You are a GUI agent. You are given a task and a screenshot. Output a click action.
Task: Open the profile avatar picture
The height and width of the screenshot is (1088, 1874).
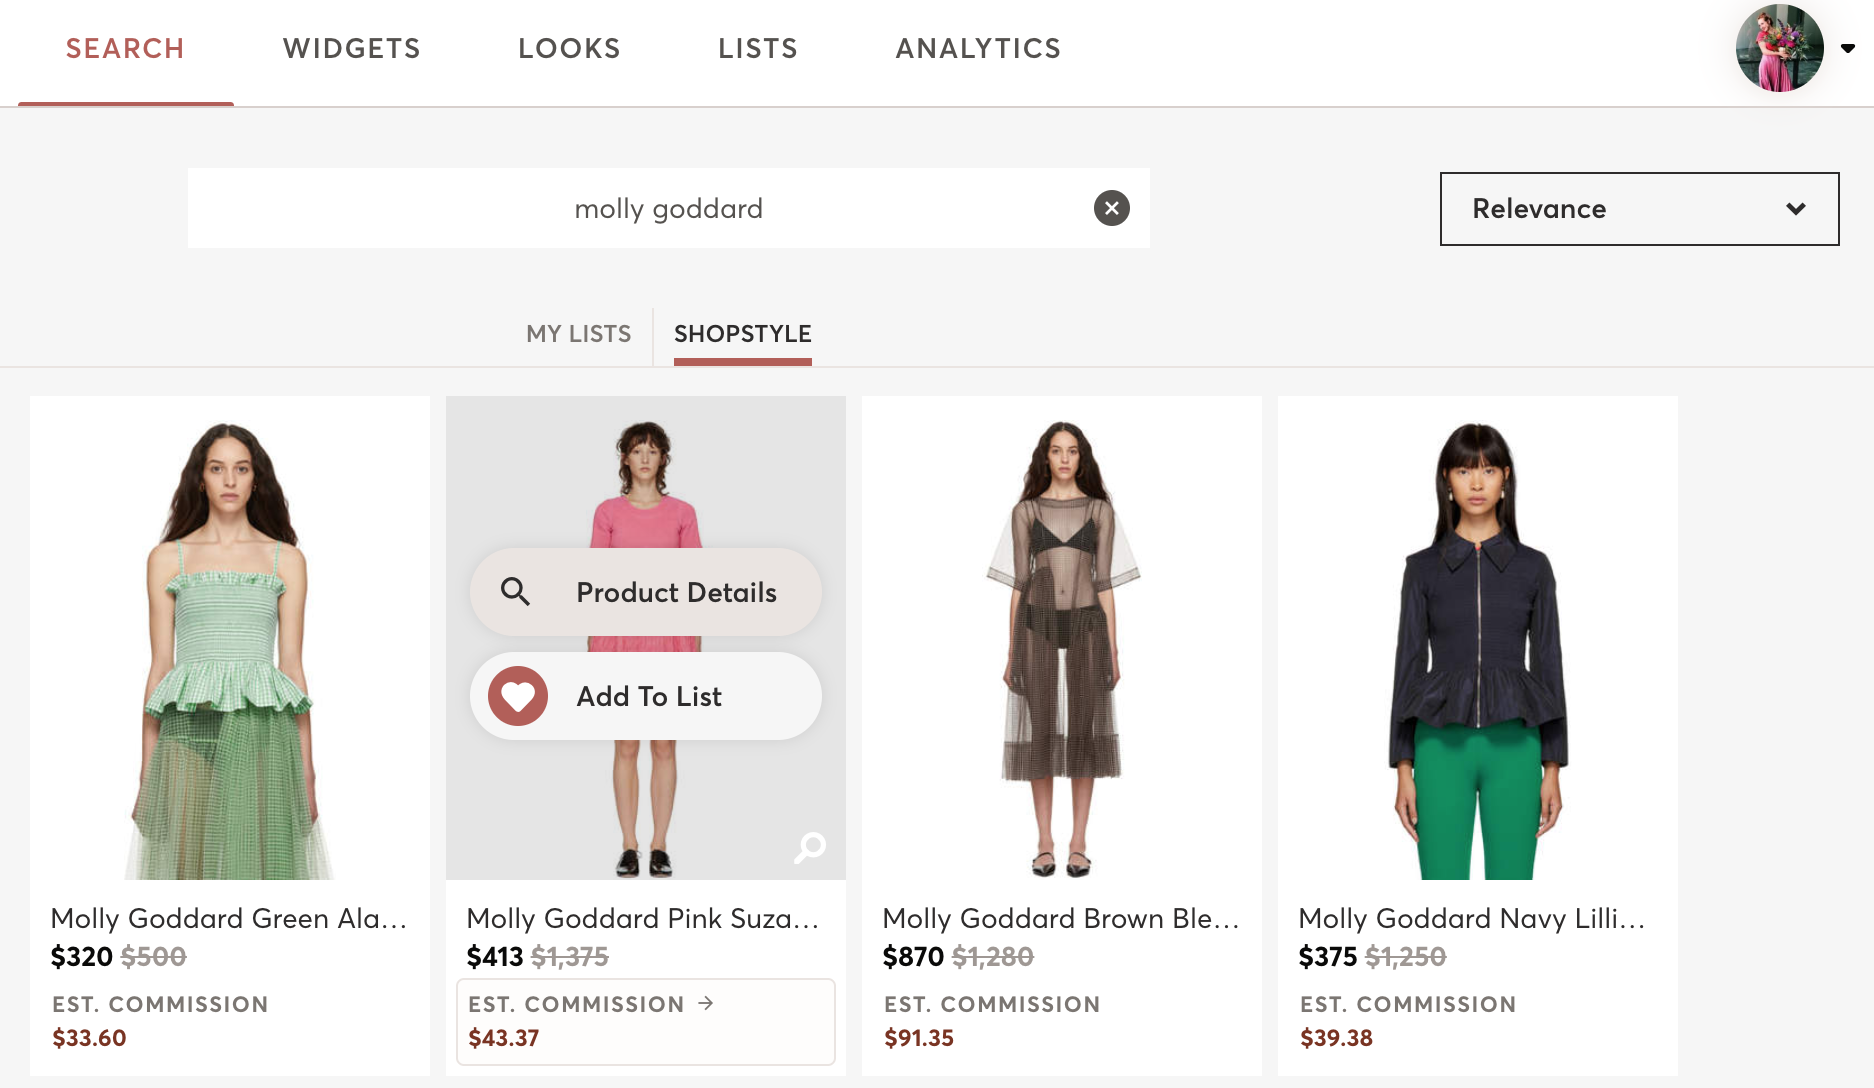[x=1779, y=48]
